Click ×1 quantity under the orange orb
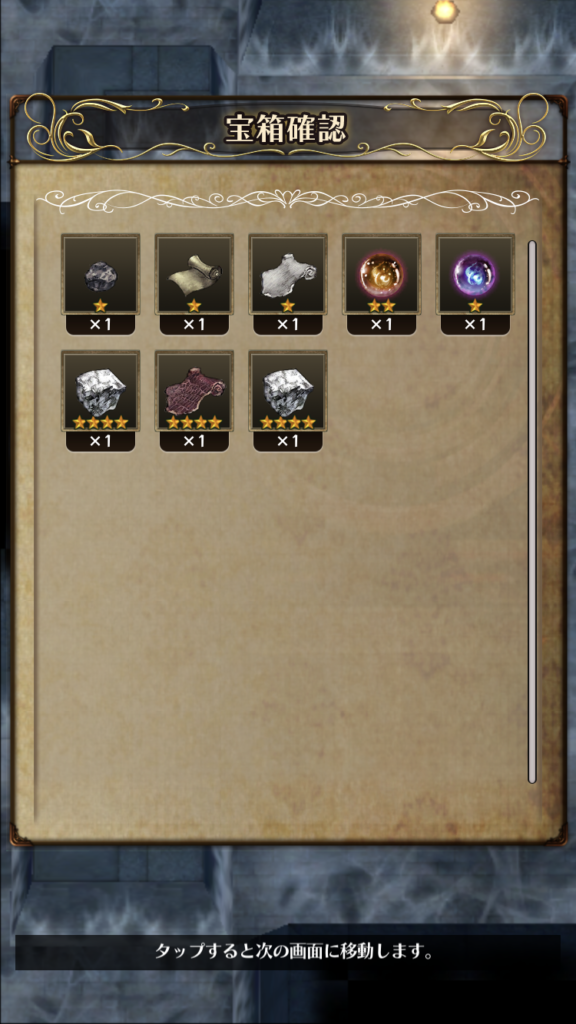The width and height of the screenshot is (576, 1024). (x=382, y=325)
